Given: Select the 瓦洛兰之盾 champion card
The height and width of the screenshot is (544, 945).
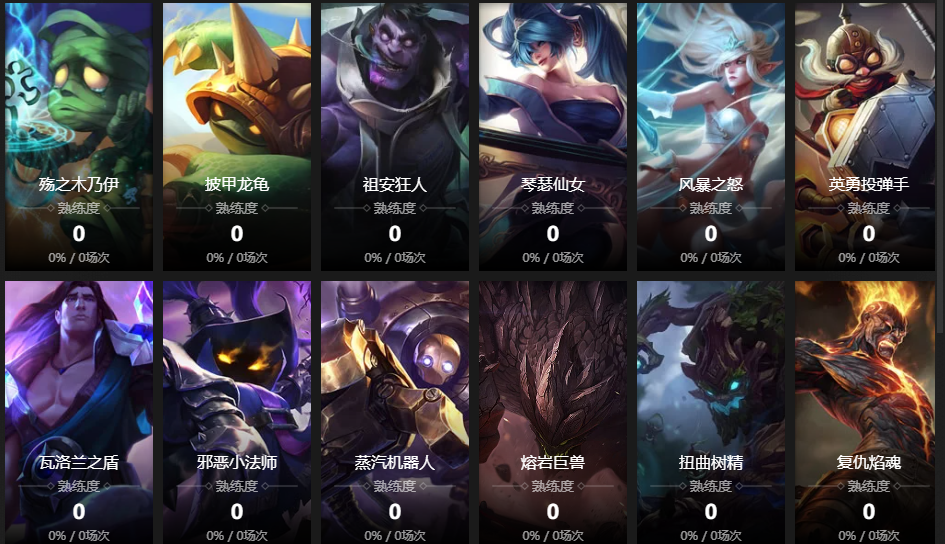Looking at the screenshot, I should [79, 413].
